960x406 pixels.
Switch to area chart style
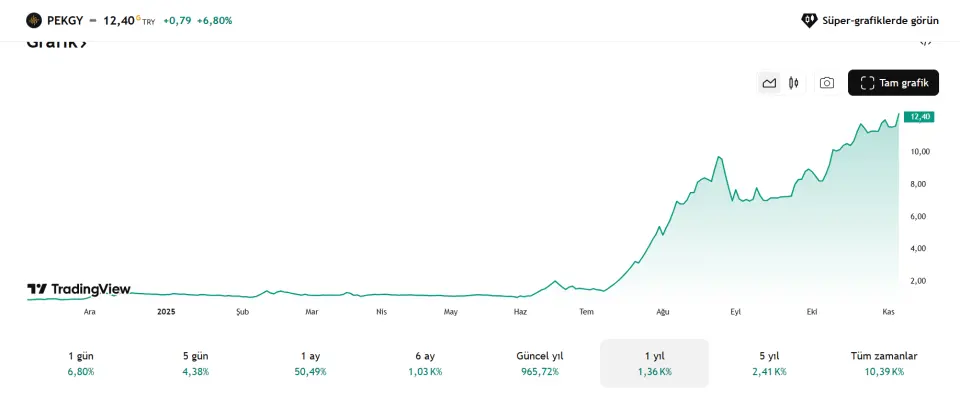tap(769, 83)
